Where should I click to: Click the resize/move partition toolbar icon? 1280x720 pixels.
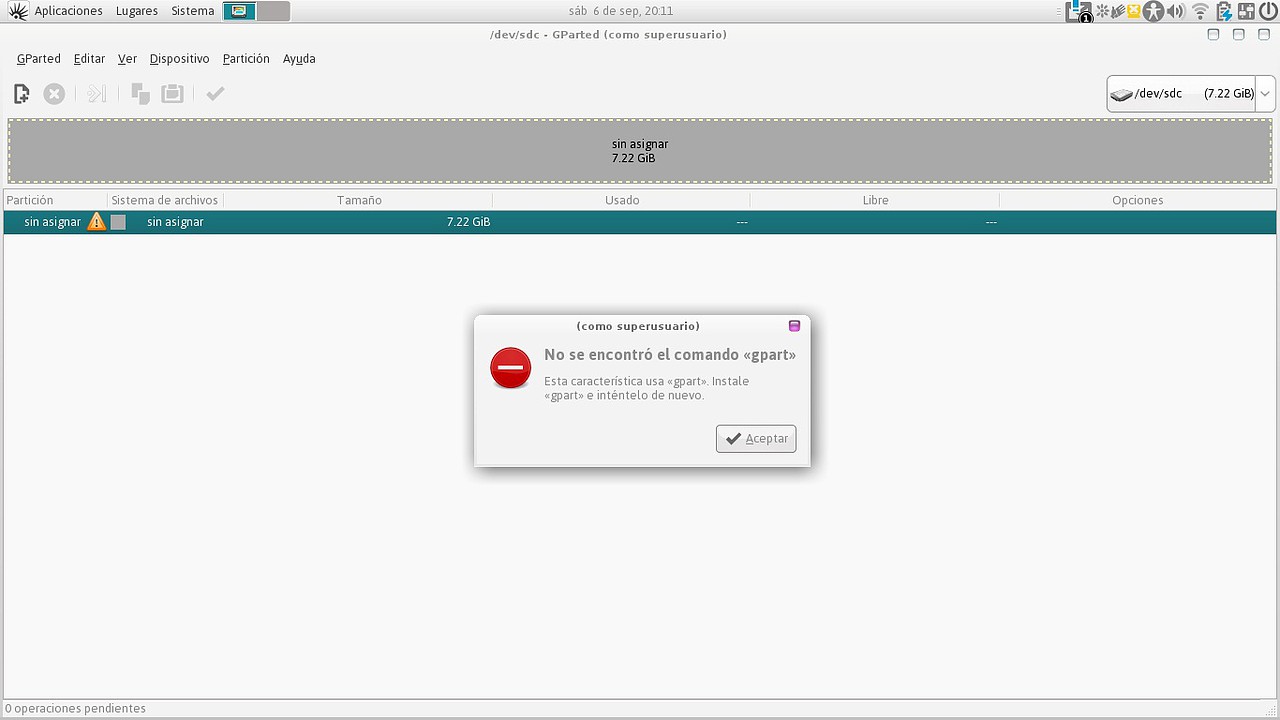[x=96, y=94]
